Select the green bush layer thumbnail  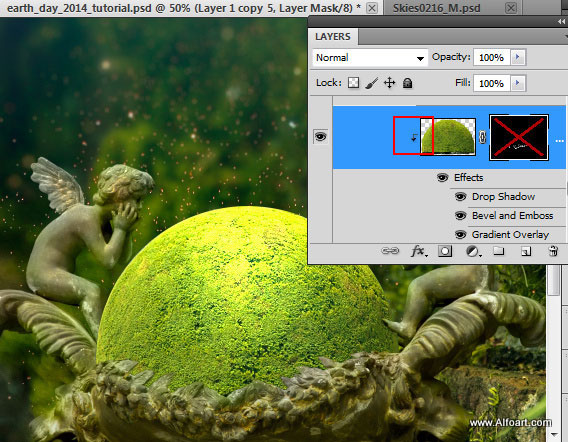coord(448,137)
